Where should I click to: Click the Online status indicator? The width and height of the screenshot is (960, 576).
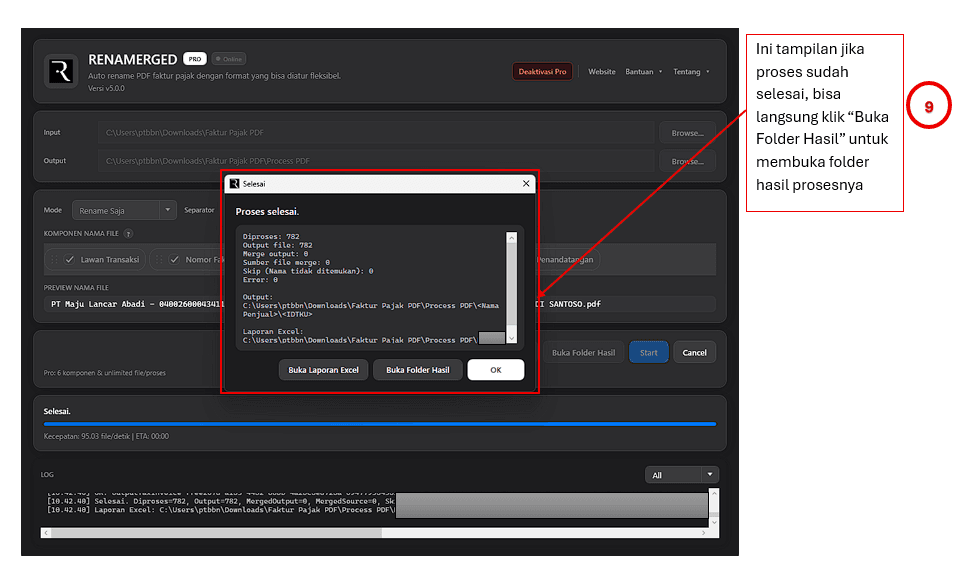point(229,59)
